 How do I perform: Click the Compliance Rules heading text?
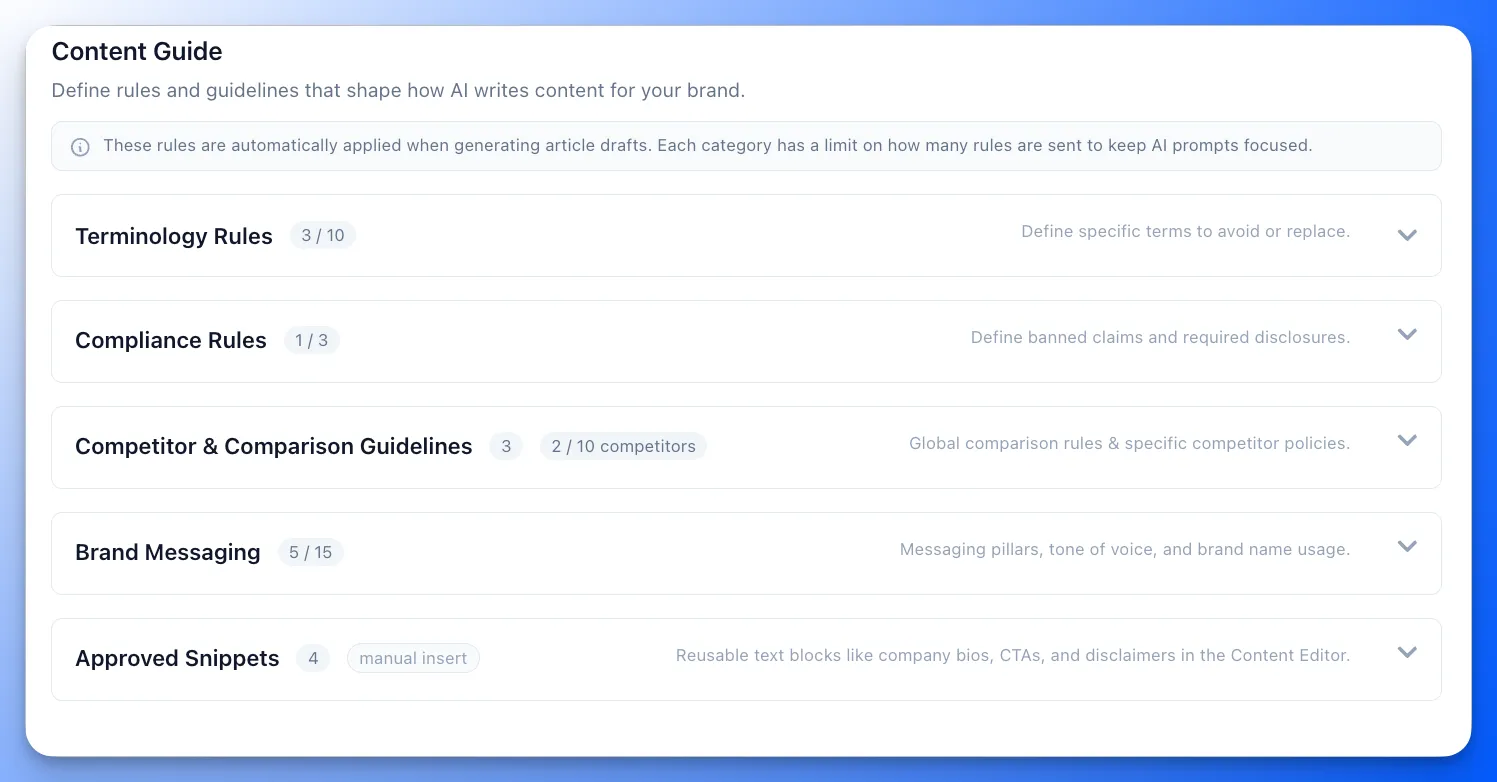pos(170,340)
